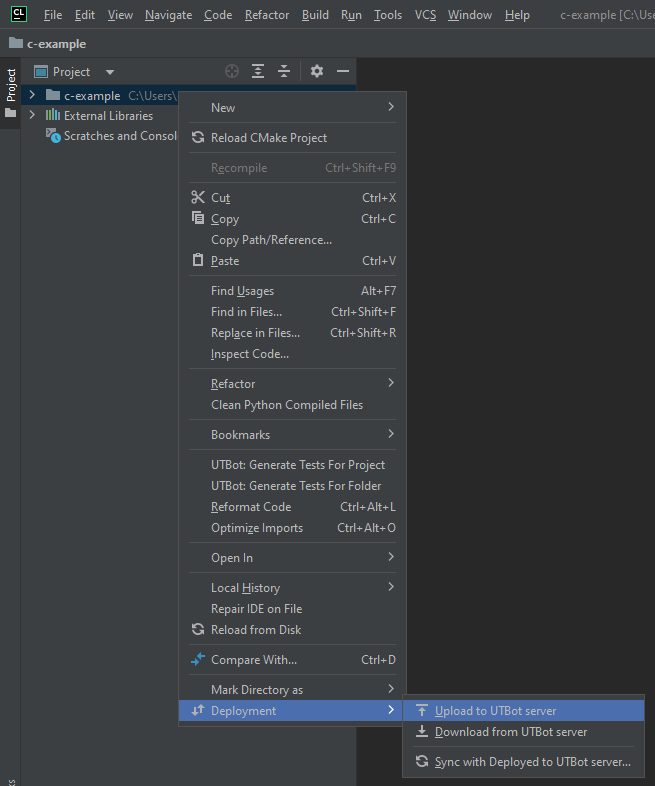The width and height of the screenshot is (655, 786).
Task: Click the CLion logo icon in title bar
Action: click(x=19, y=14)
